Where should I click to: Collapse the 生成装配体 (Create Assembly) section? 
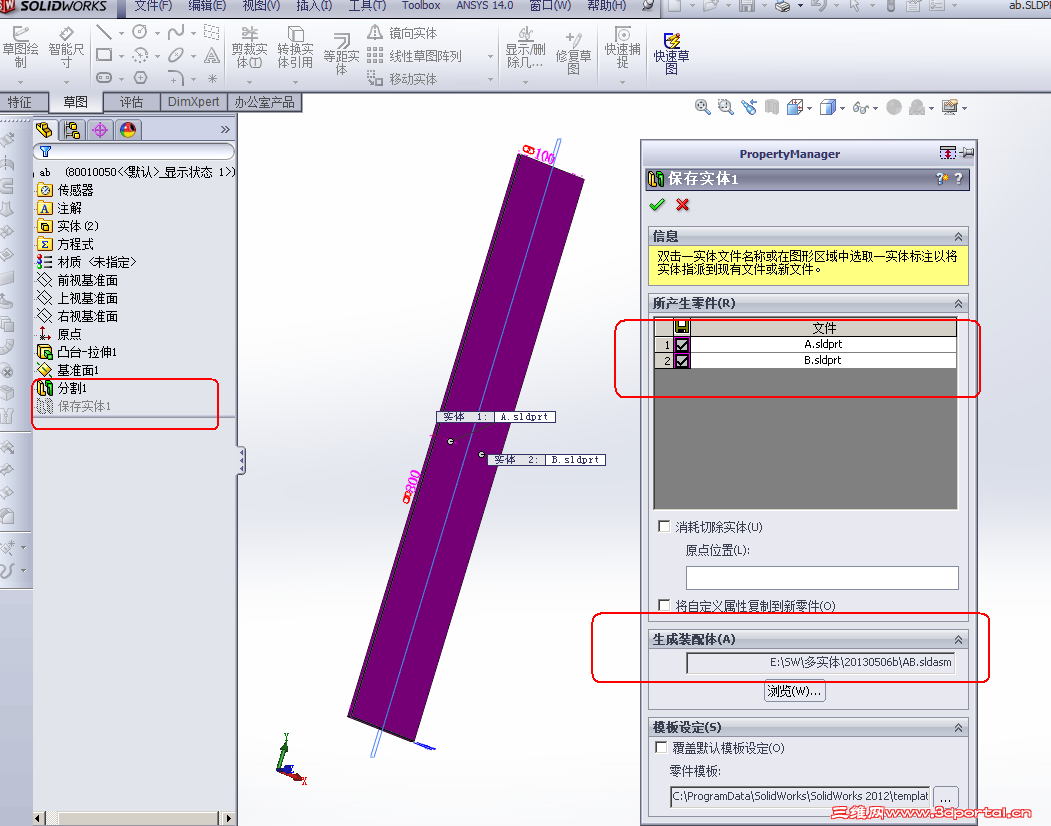pyautogui.click(x=959, y=640)
